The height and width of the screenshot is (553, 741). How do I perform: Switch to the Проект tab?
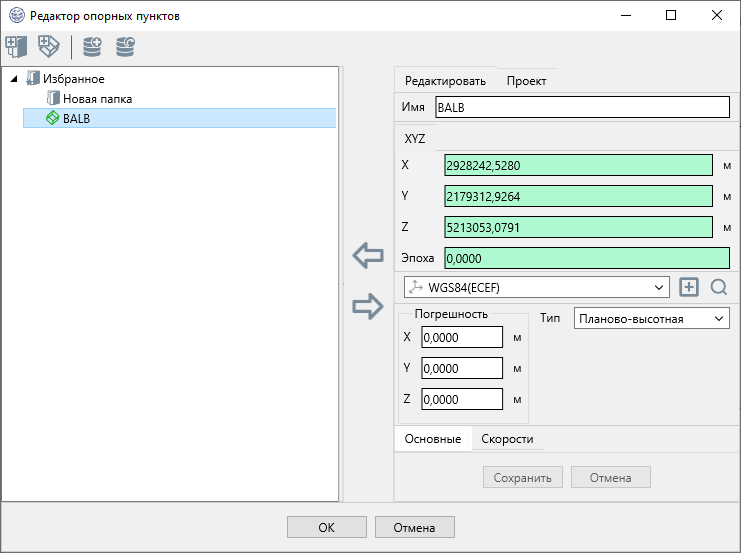coord(525,81)
